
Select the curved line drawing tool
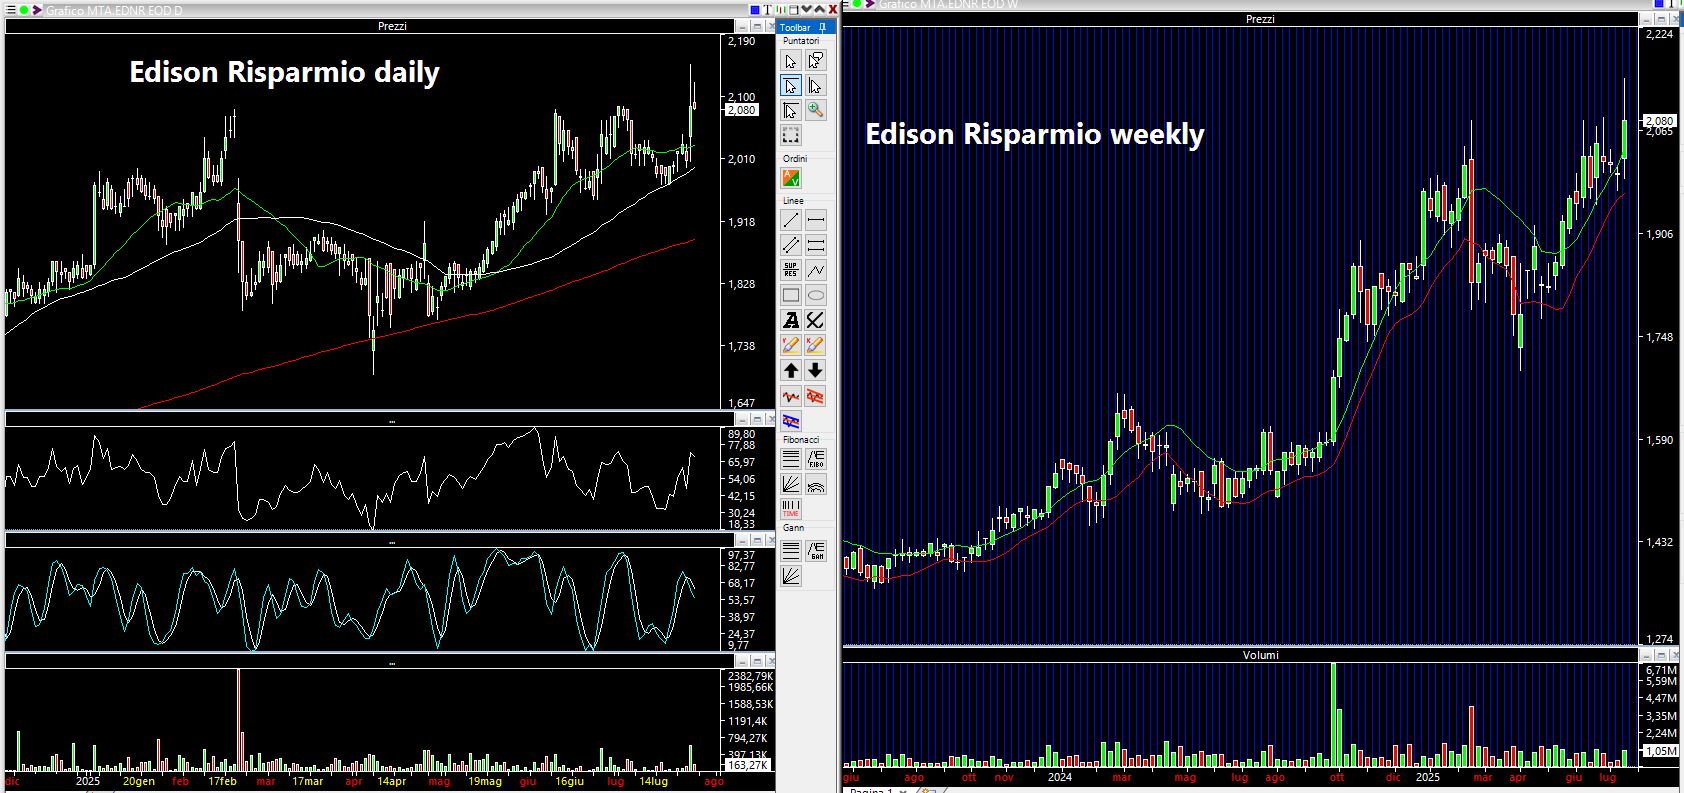816,320
